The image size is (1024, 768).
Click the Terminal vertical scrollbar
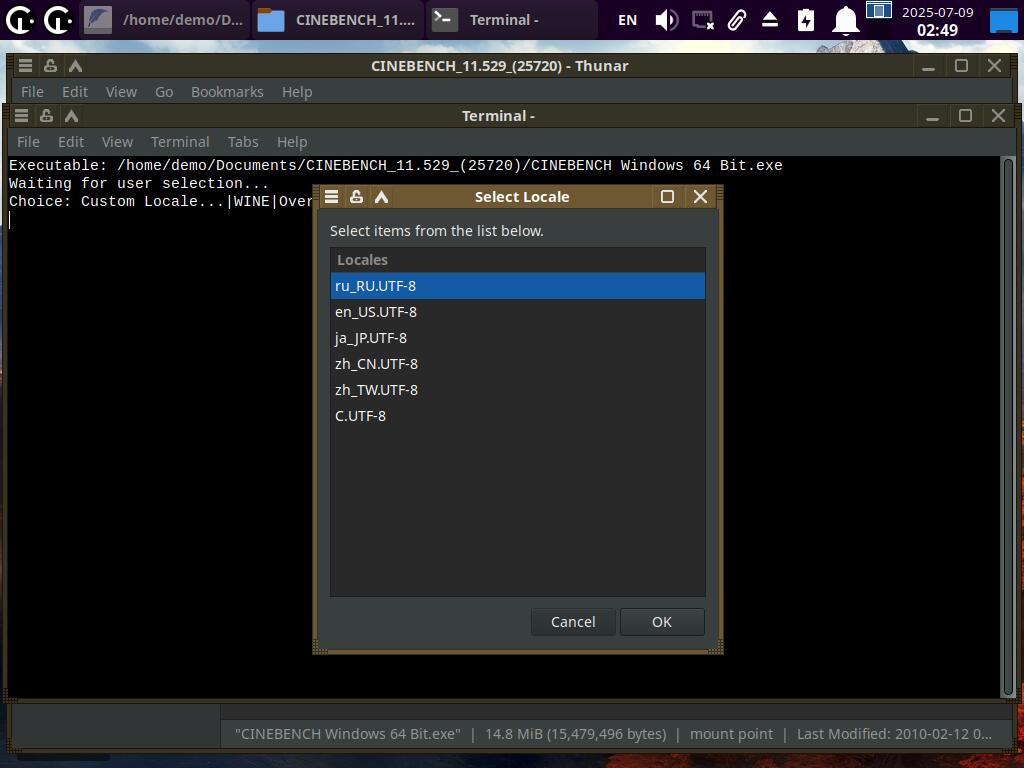click(1008, 428)
